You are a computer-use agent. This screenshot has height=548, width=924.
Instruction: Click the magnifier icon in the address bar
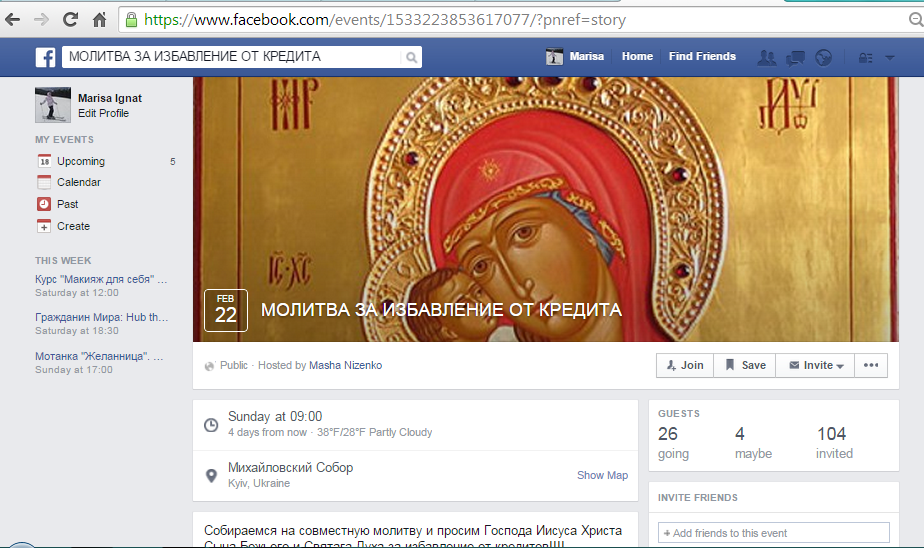click(916, 20)
